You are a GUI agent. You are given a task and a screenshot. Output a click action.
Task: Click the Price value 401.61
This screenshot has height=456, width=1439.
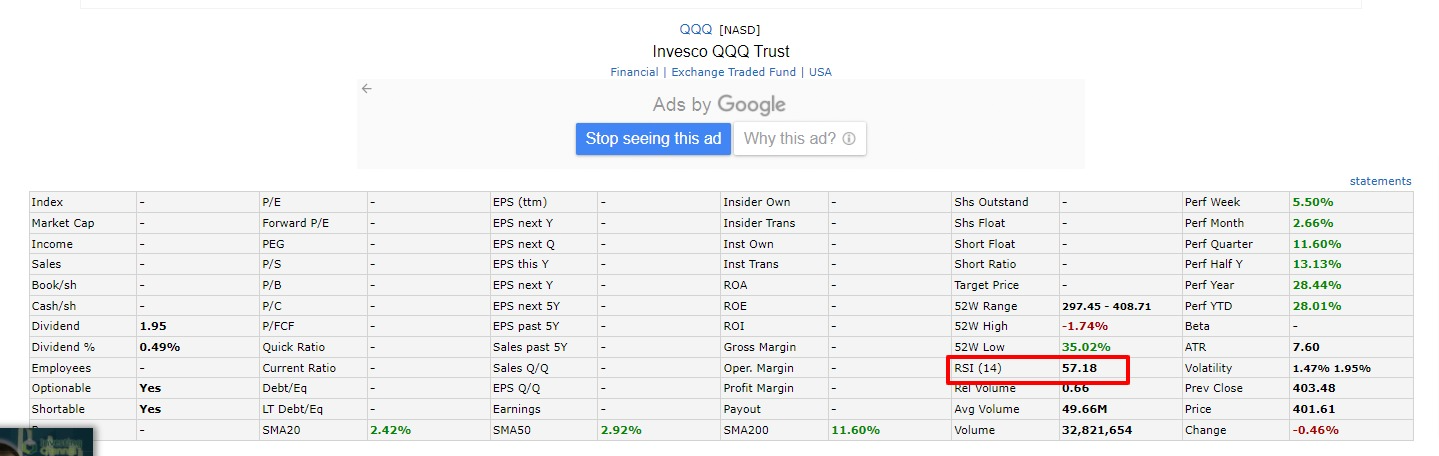tap(1313, 409)
